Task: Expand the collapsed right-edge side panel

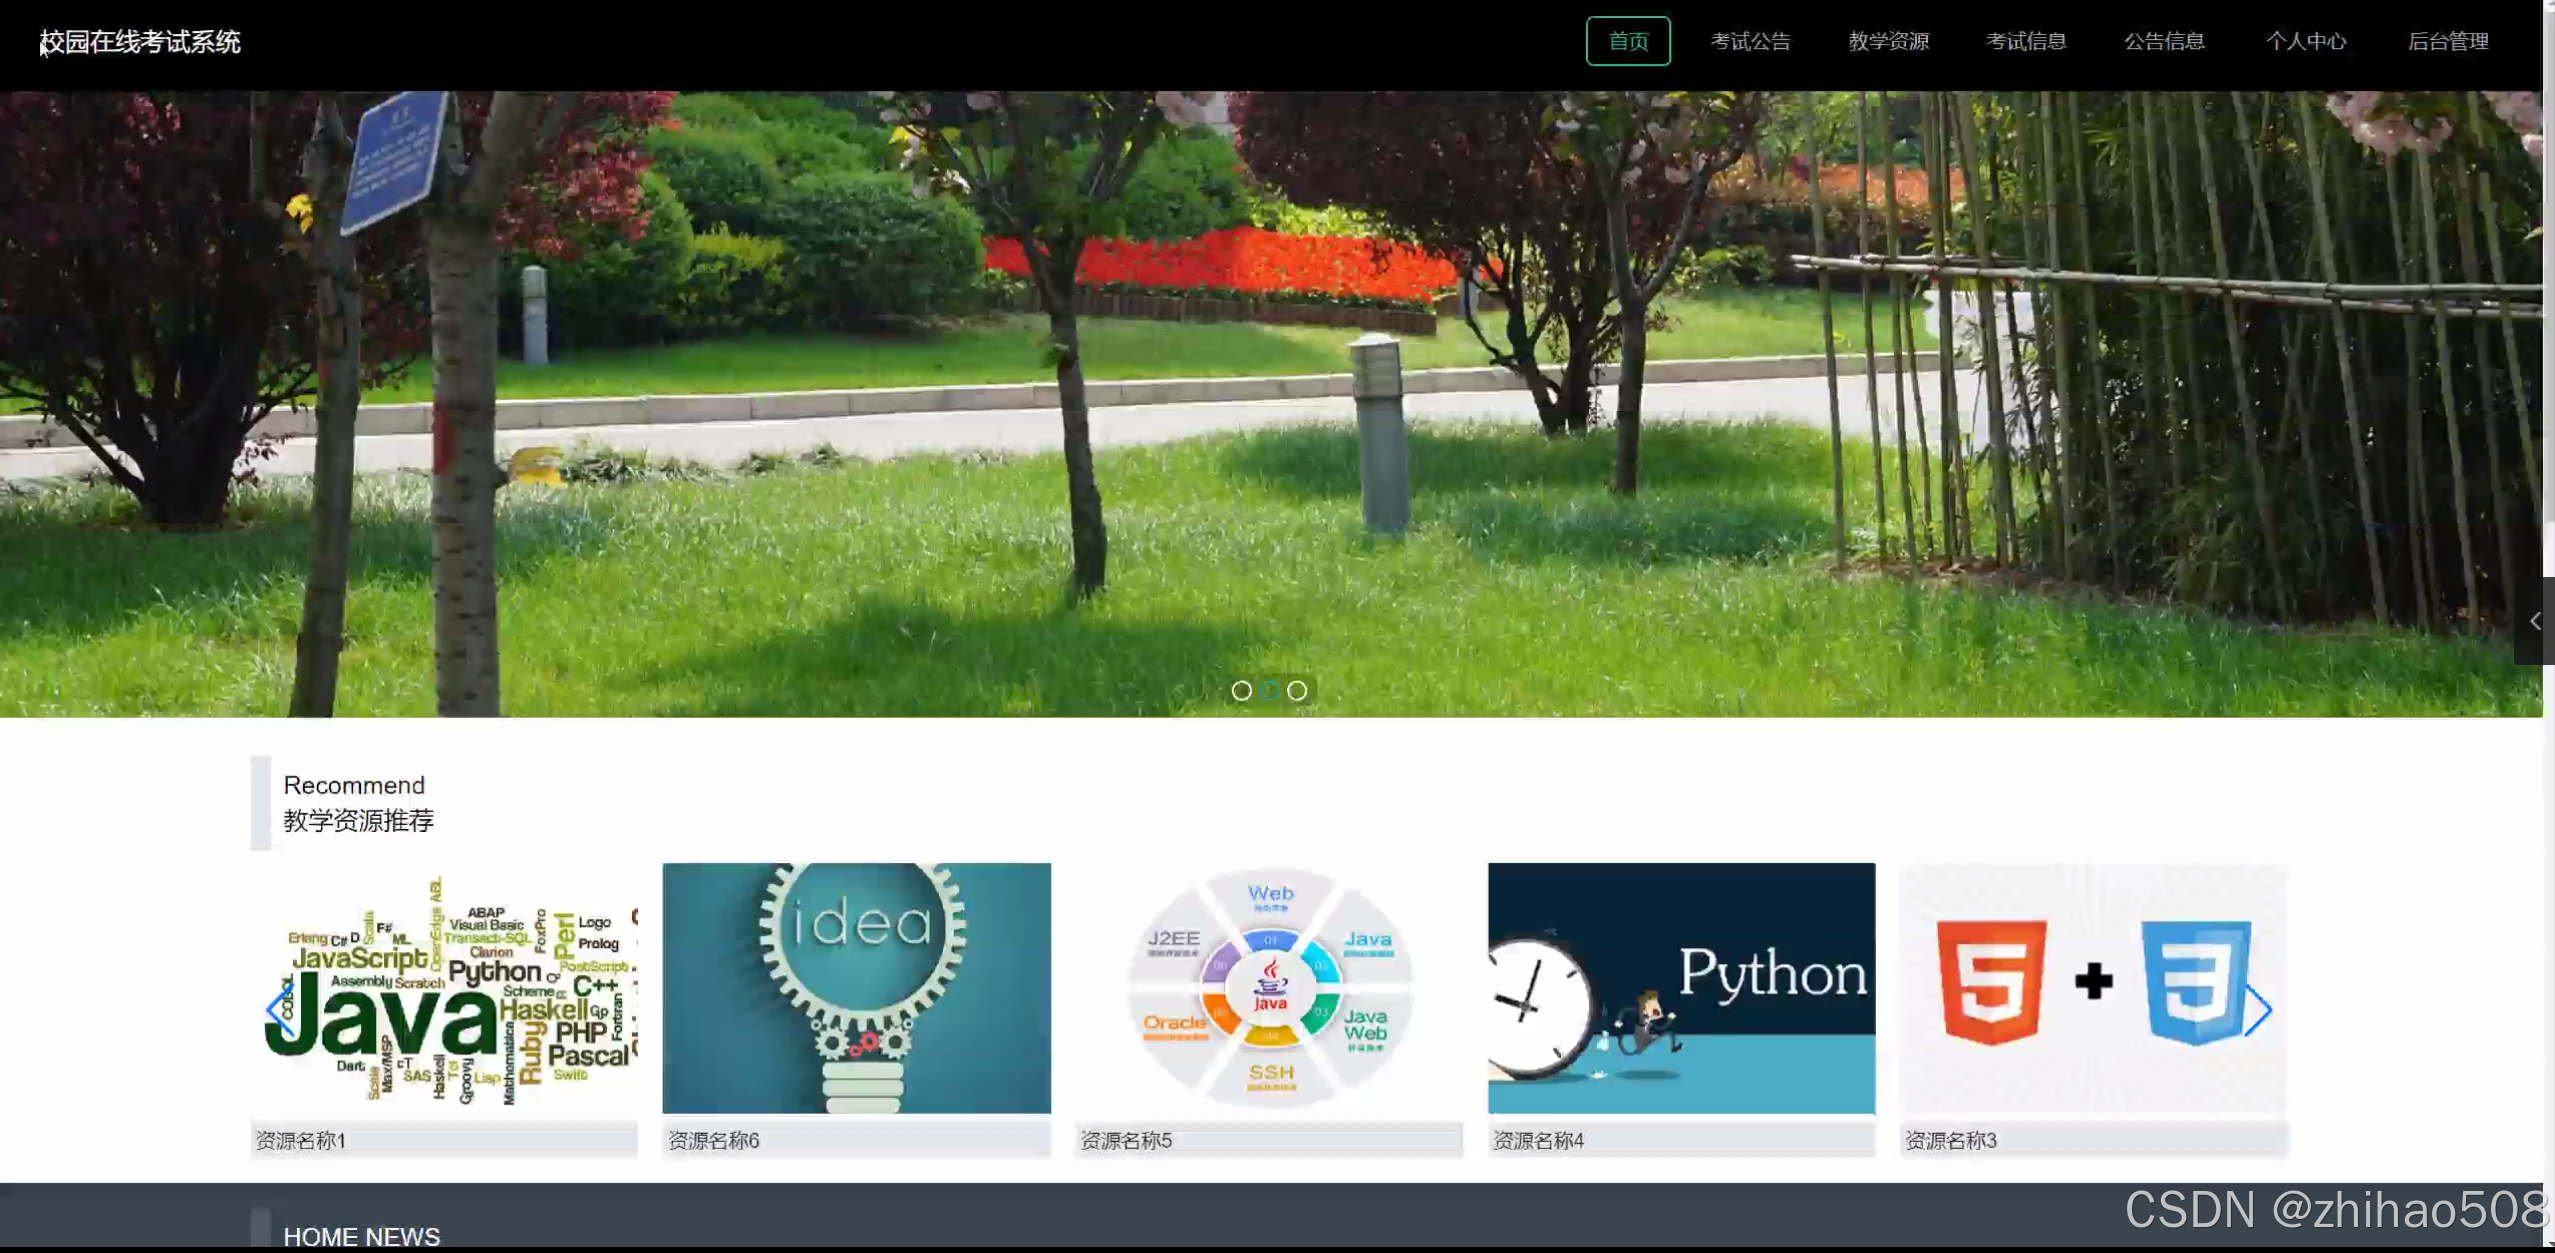Action: pyautogui.click(x=2534, y=621)
